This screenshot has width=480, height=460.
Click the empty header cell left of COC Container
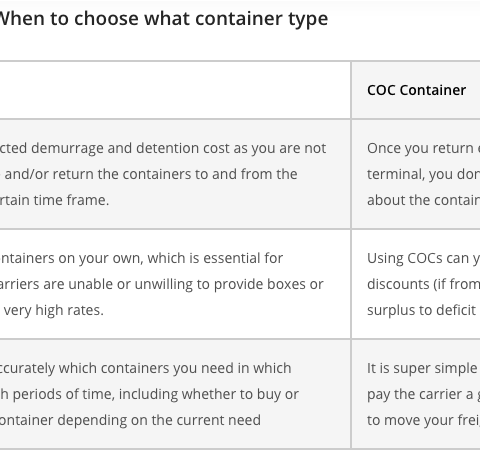point(175,90)
